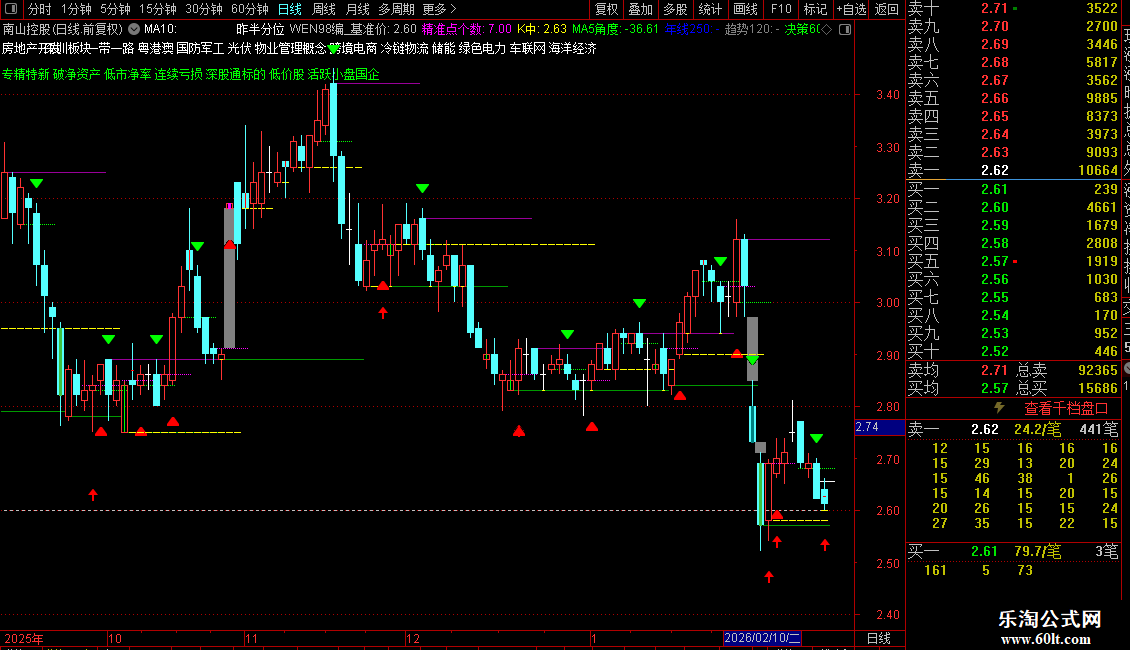Click the MA10: indicator label
1130x650 pixels.
pos(160,29)
